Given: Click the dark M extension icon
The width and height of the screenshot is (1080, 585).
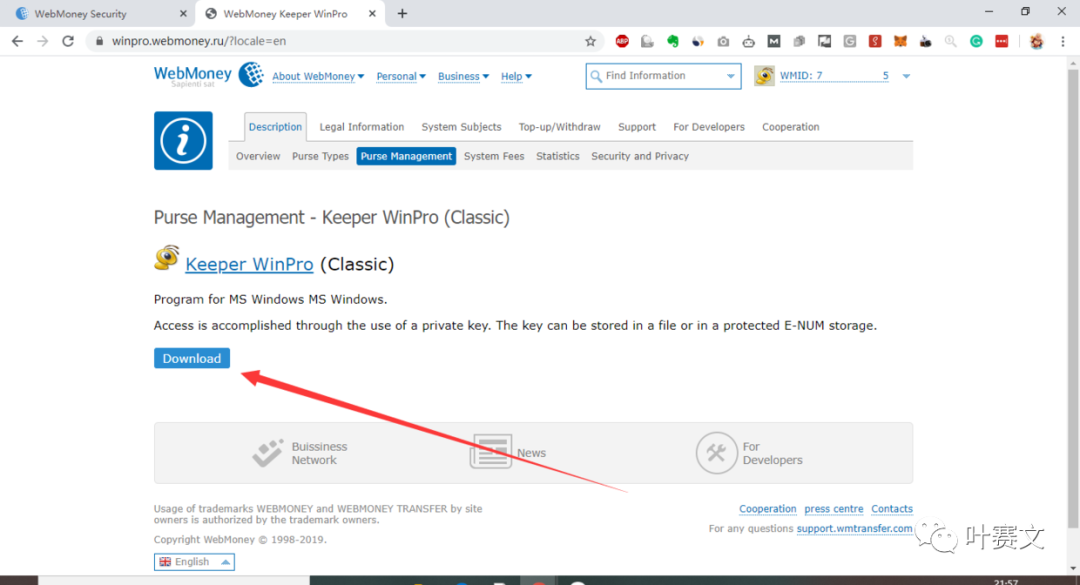Looking at the screenshot, I should pos(774,41).
